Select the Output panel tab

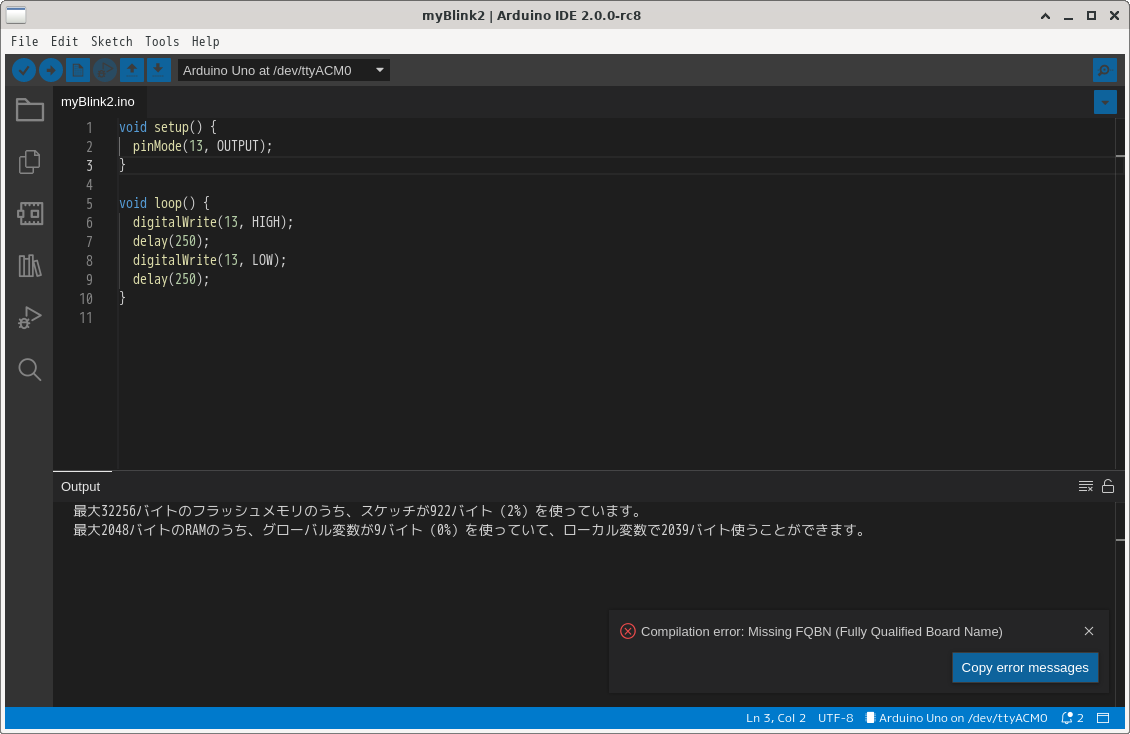pyautogui.click(x=81, y=487)
